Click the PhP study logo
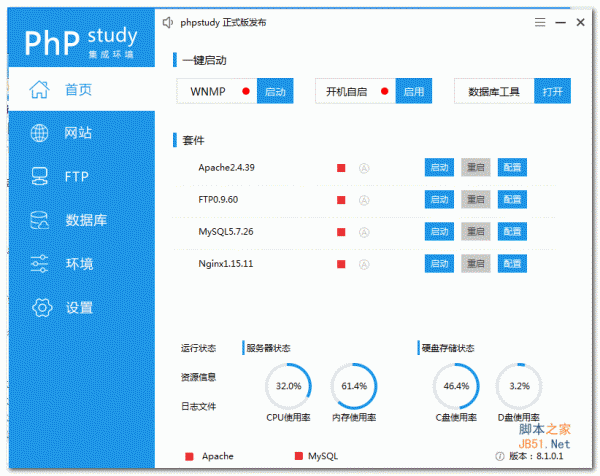The height and width of the screenshot is (476, 600). coord(80,41)
